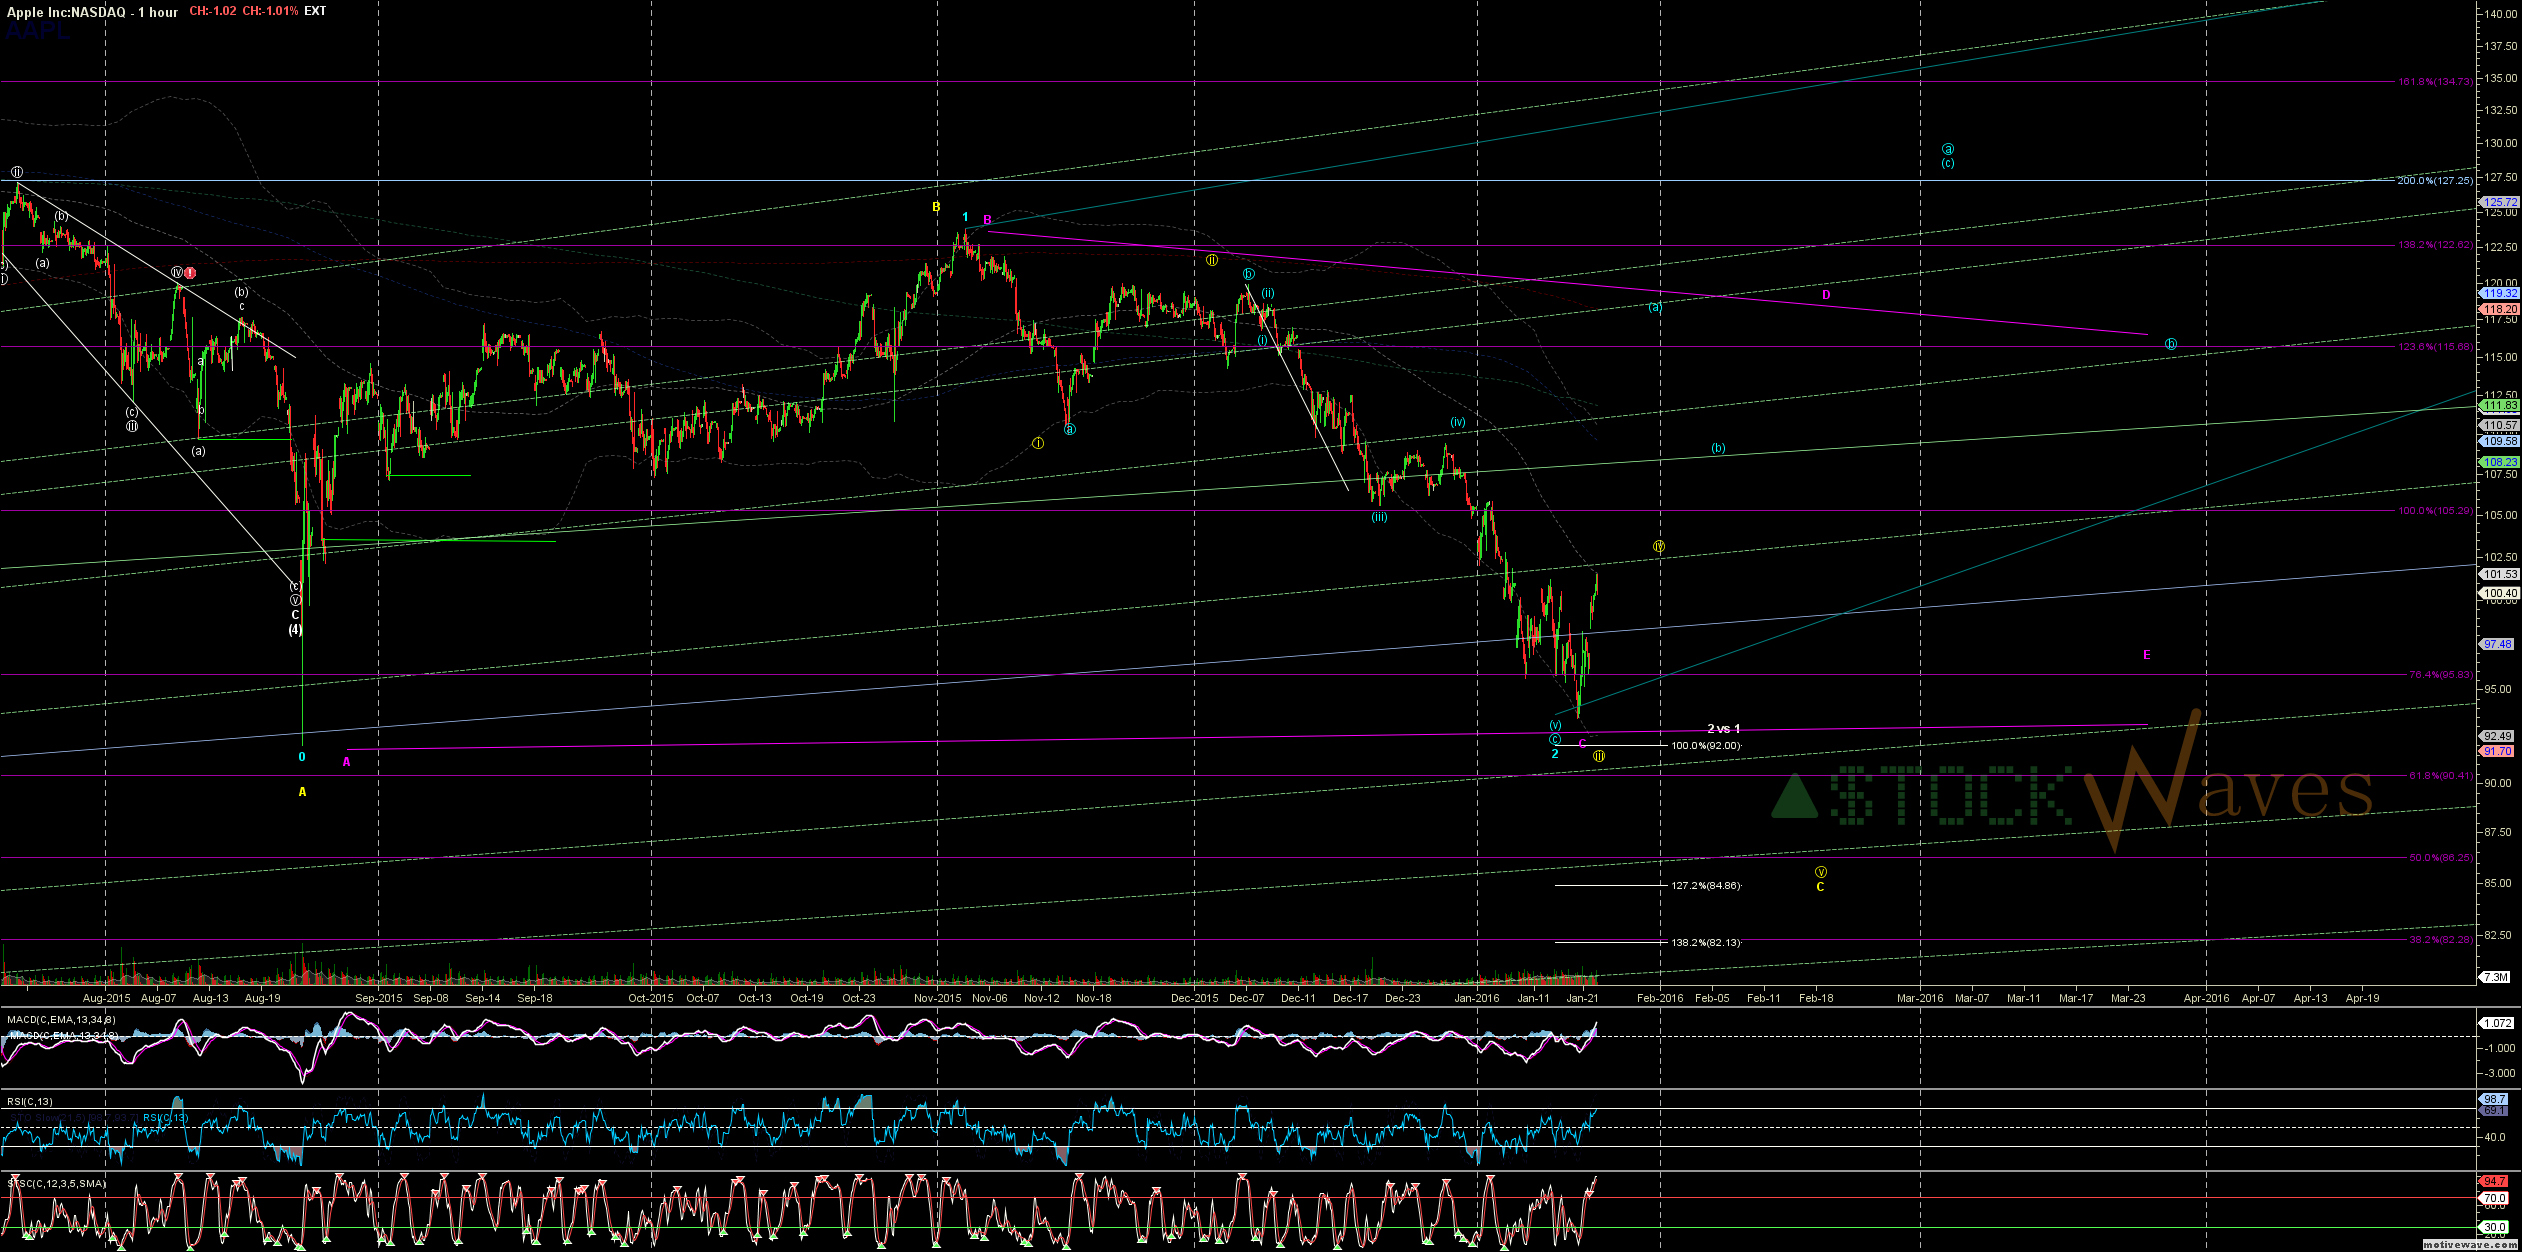Click the 'CH:-1.02' change value
Image resolution: width=2522 pixels, height=1252 pixels.
[212, 11]
